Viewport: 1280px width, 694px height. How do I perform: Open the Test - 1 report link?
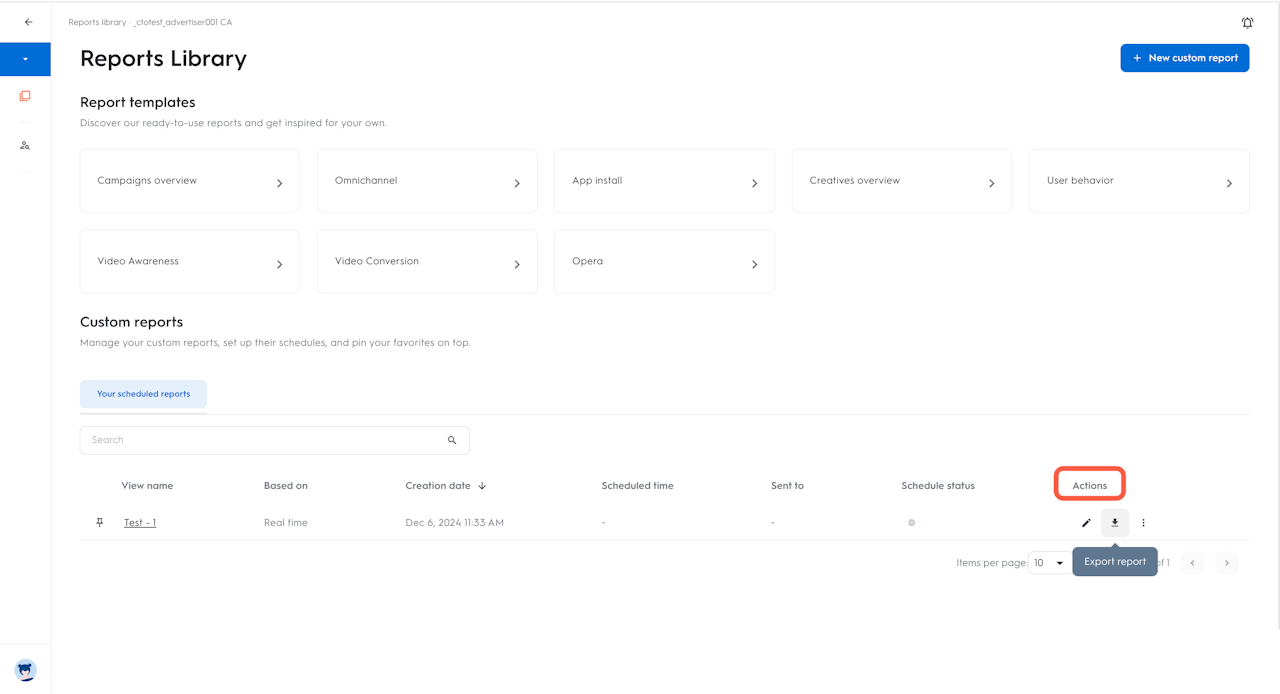(x=140, y=523)
